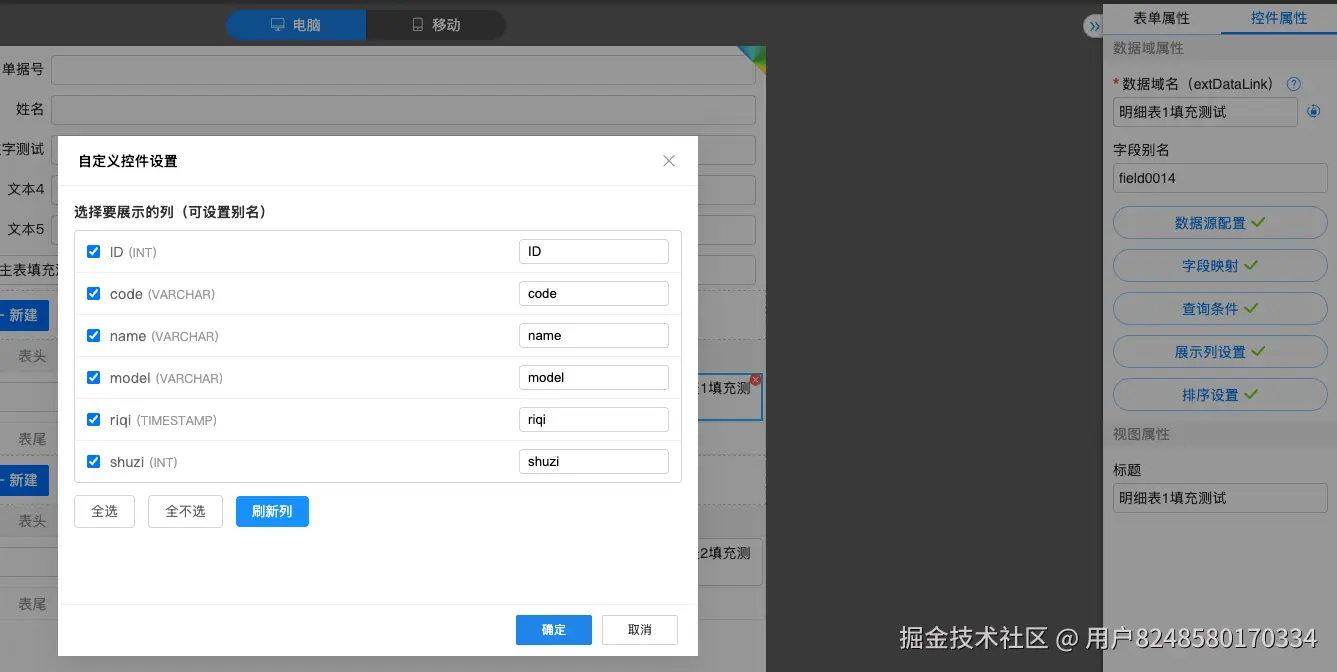Click the top 新建 button behind dialog

click(24, 315)
